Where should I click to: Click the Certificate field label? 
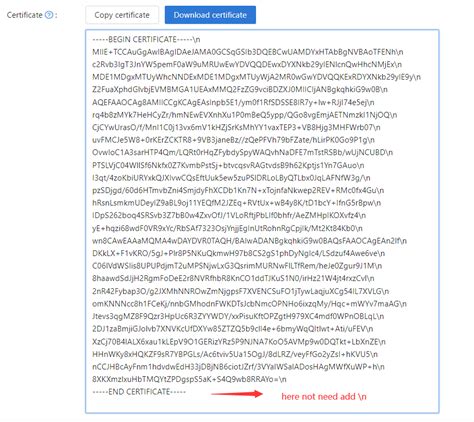[25, 15]
